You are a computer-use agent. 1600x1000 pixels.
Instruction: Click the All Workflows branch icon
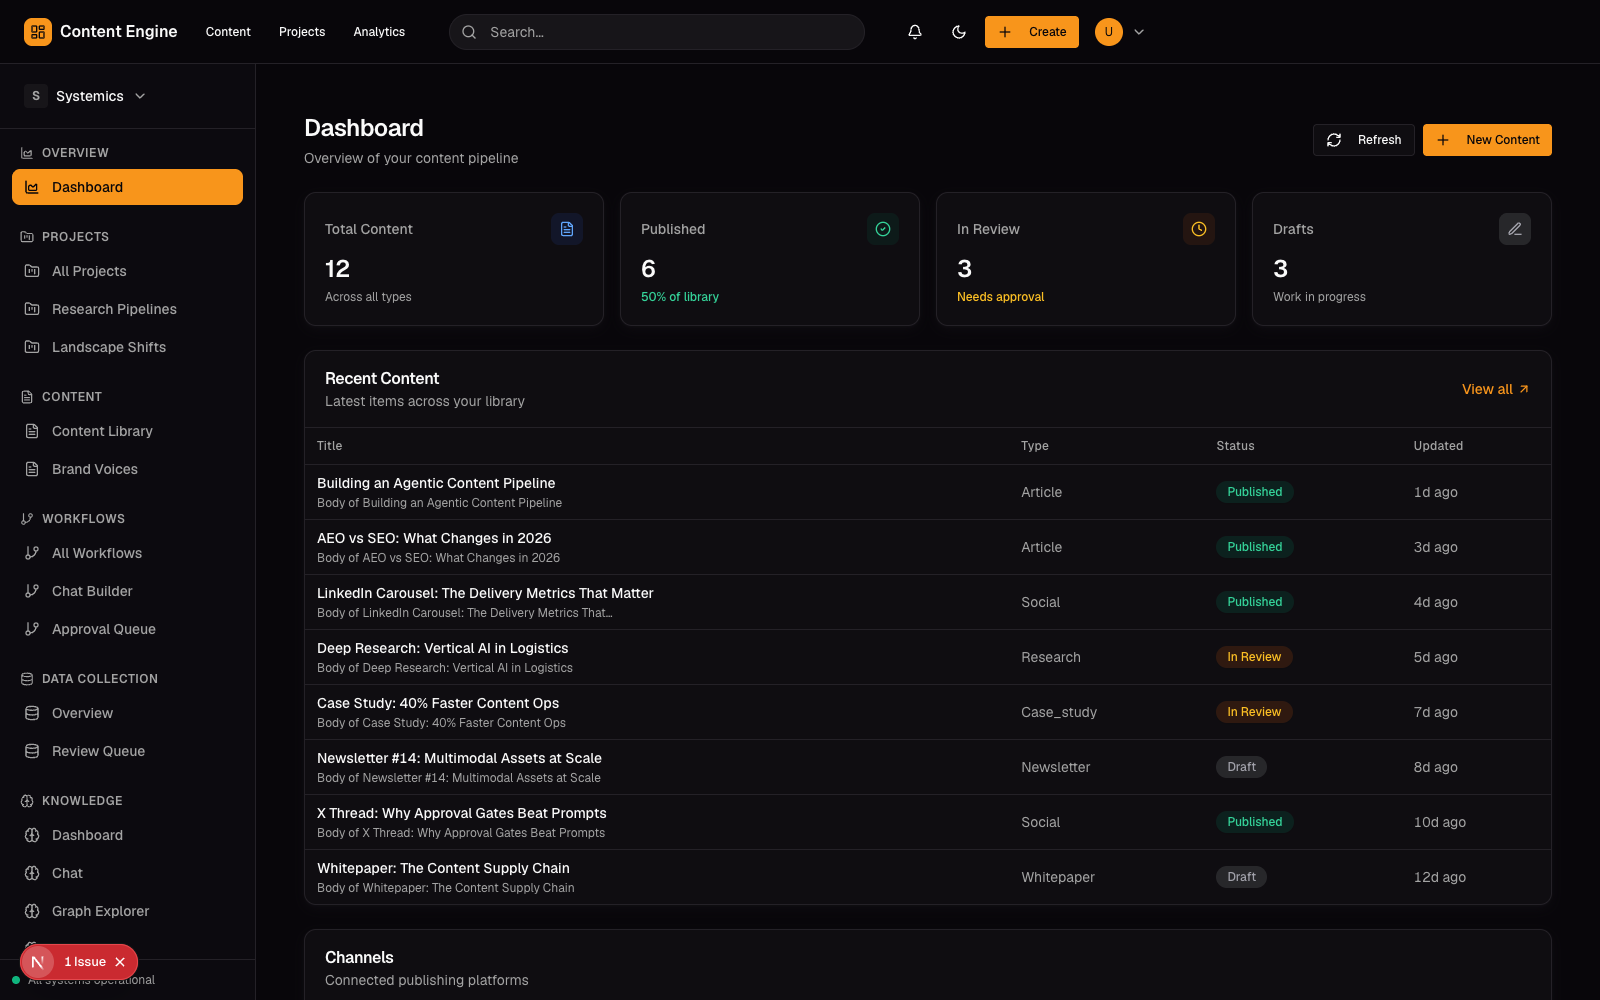[x=32, y=553]
